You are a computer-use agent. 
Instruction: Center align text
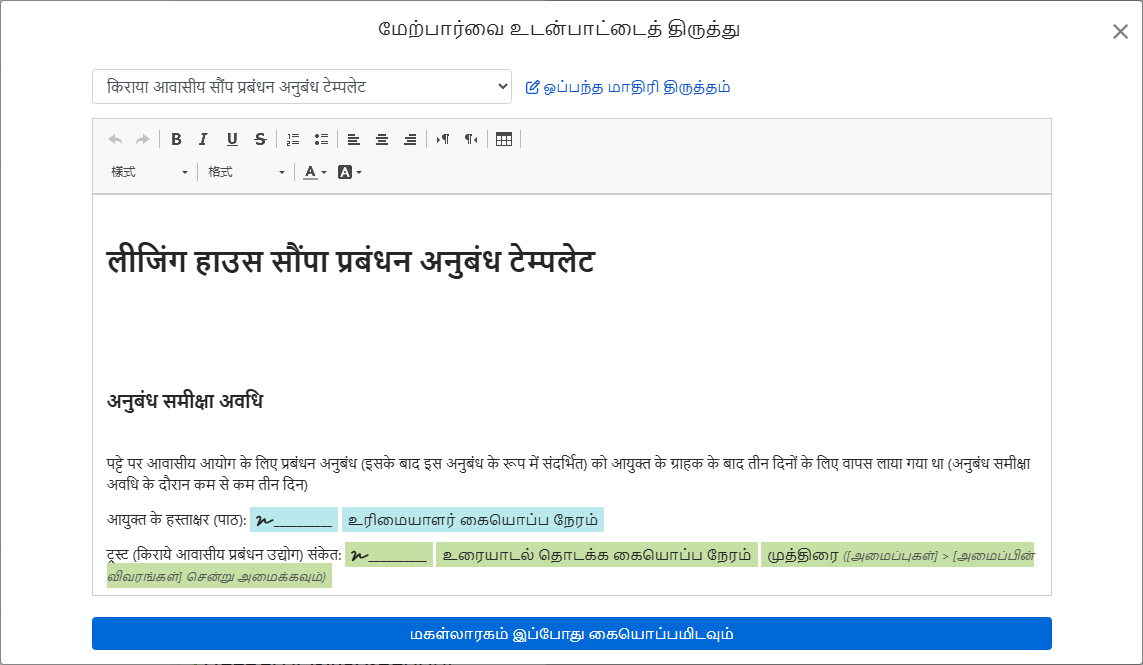point(382,139)
